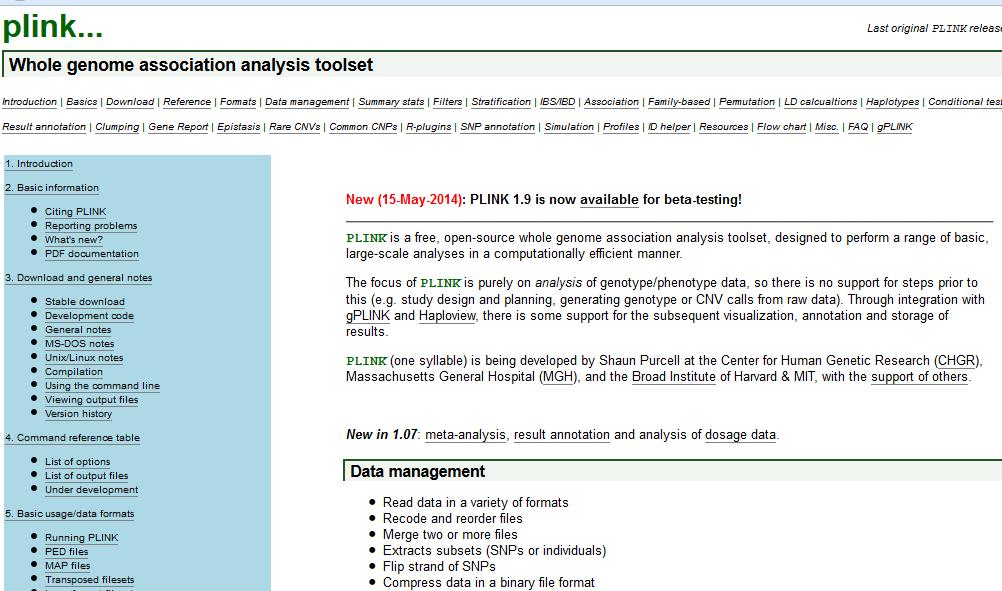The height and width of the screenshot is (591, 1002).
Task: Open General notes in sidebar
Action: click(x=78, y=330)
